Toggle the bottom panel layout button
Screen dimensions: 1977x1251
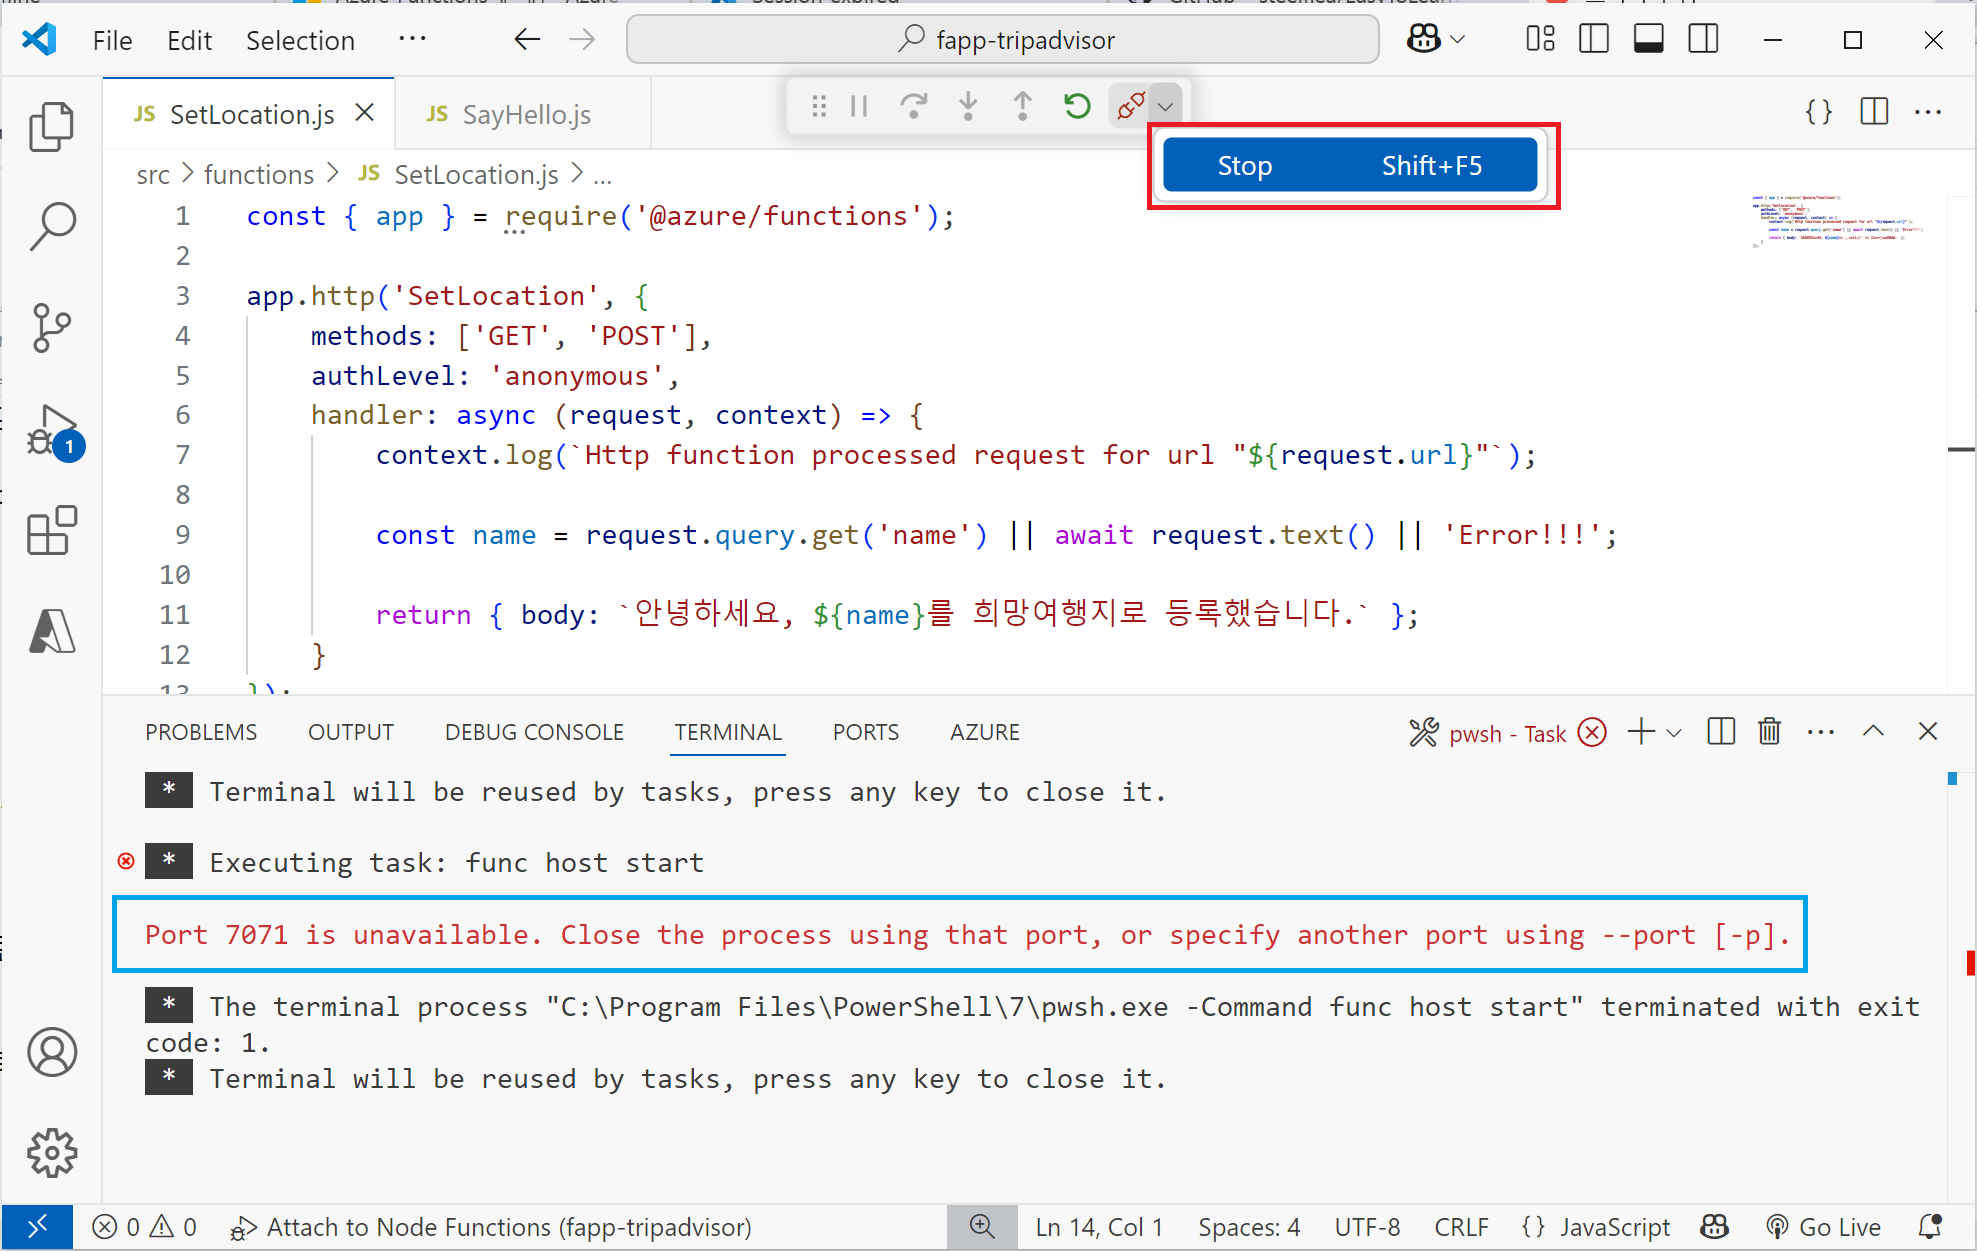[x=1648, y=40]
